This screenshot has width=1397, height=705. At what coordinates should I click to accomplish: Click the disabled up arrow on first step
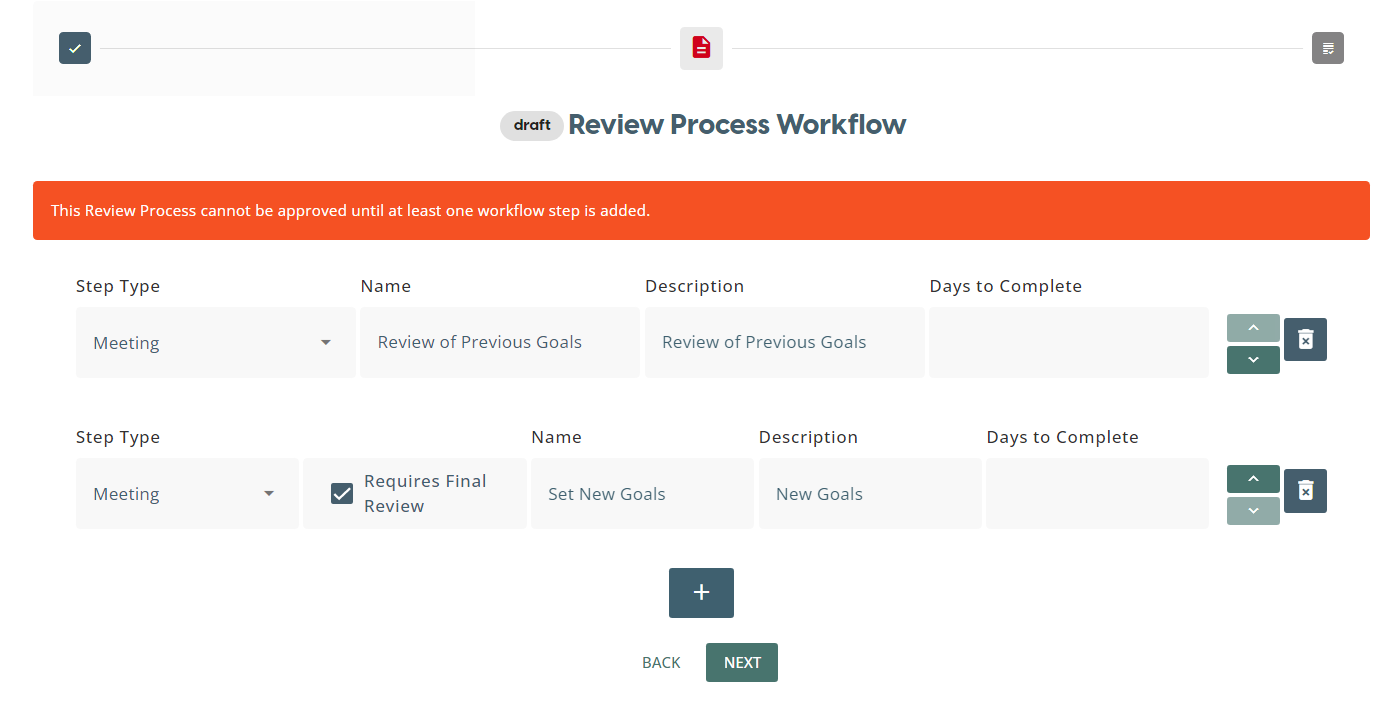click(x=1253, y=328)
